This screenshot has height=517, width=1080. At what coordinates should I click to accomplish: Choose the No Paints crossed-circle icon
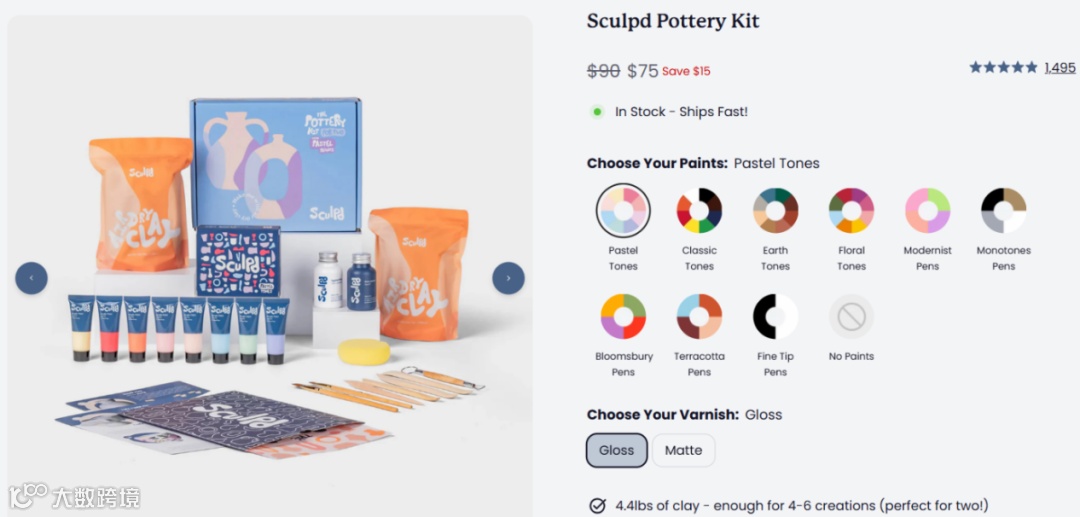point(851,317)
